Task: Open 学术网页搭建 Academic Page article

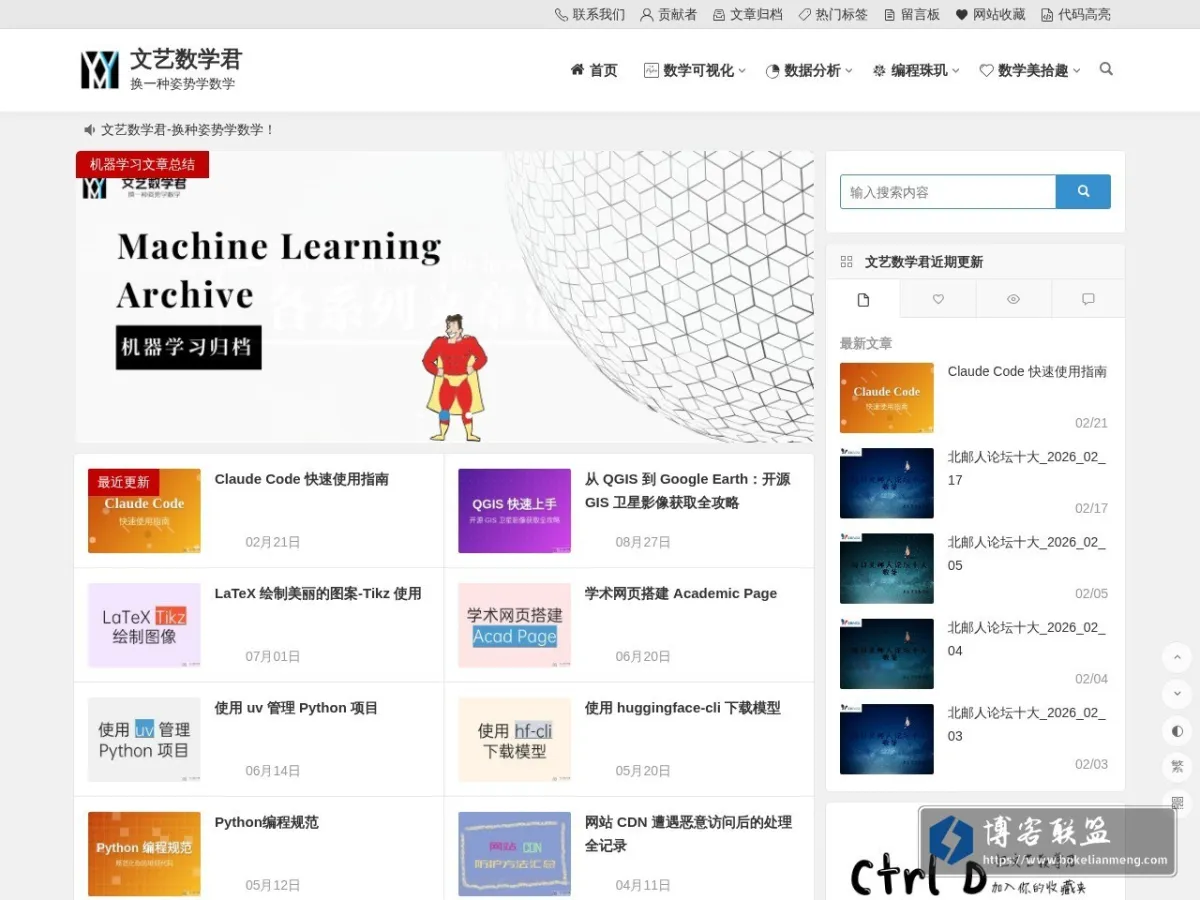Action: point(681,593)
